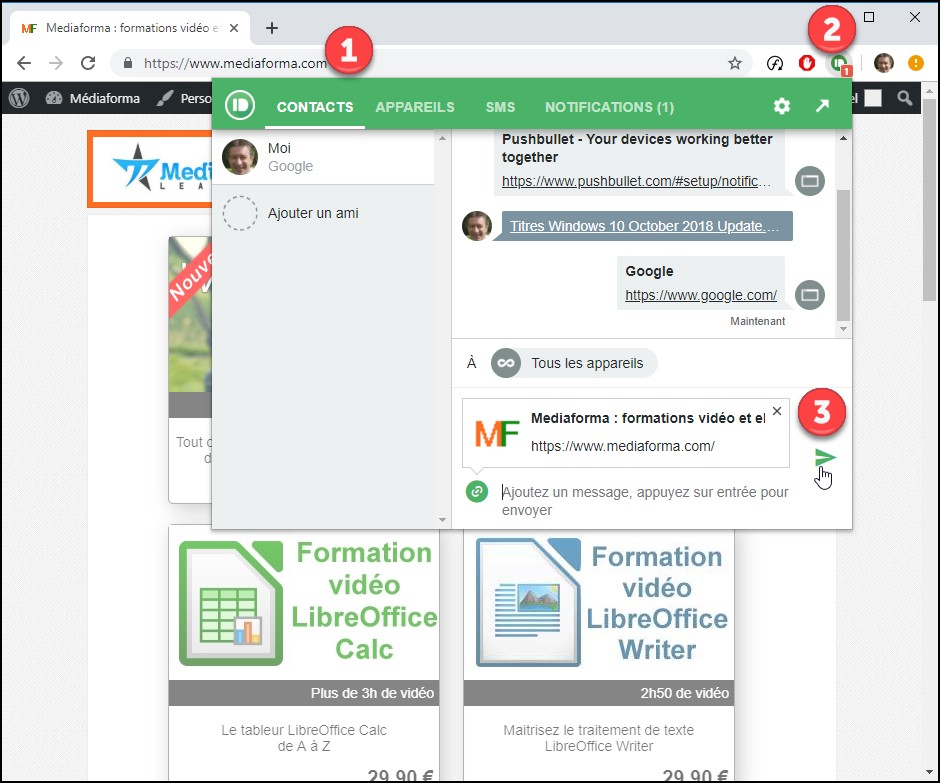Close the Mediaforma browser tab
Screen dimensions: 940x783
[234, 28]
